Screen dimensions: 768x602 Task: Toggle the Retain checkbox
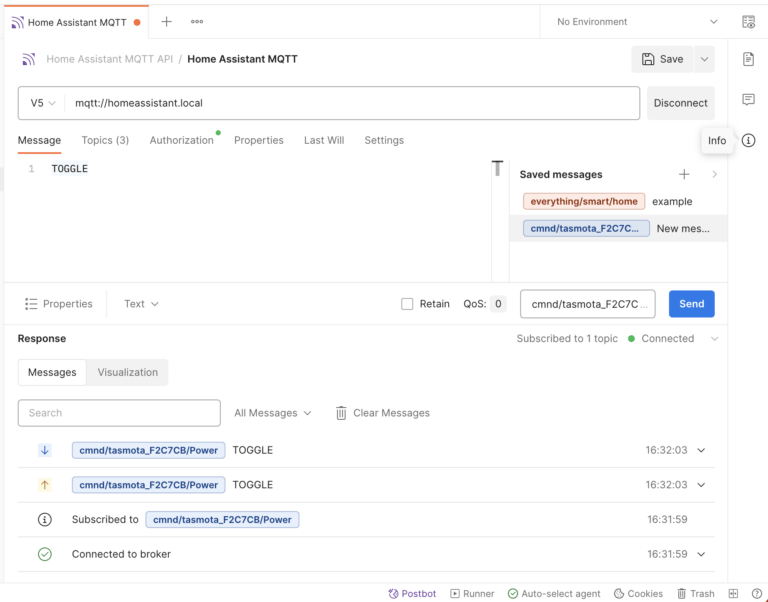(x=407, y=304)
